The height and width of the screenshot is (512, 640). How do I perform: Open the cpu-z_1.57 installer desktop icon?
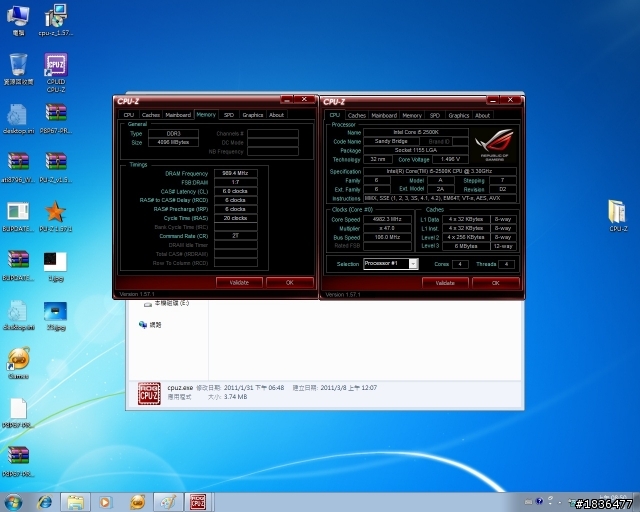point(56,20)
